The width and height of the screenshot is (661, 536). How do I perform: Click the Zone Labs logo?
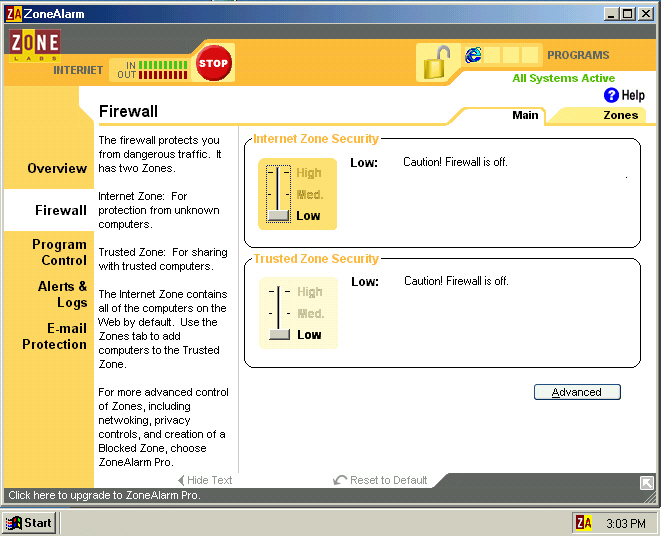pos(35,46)
